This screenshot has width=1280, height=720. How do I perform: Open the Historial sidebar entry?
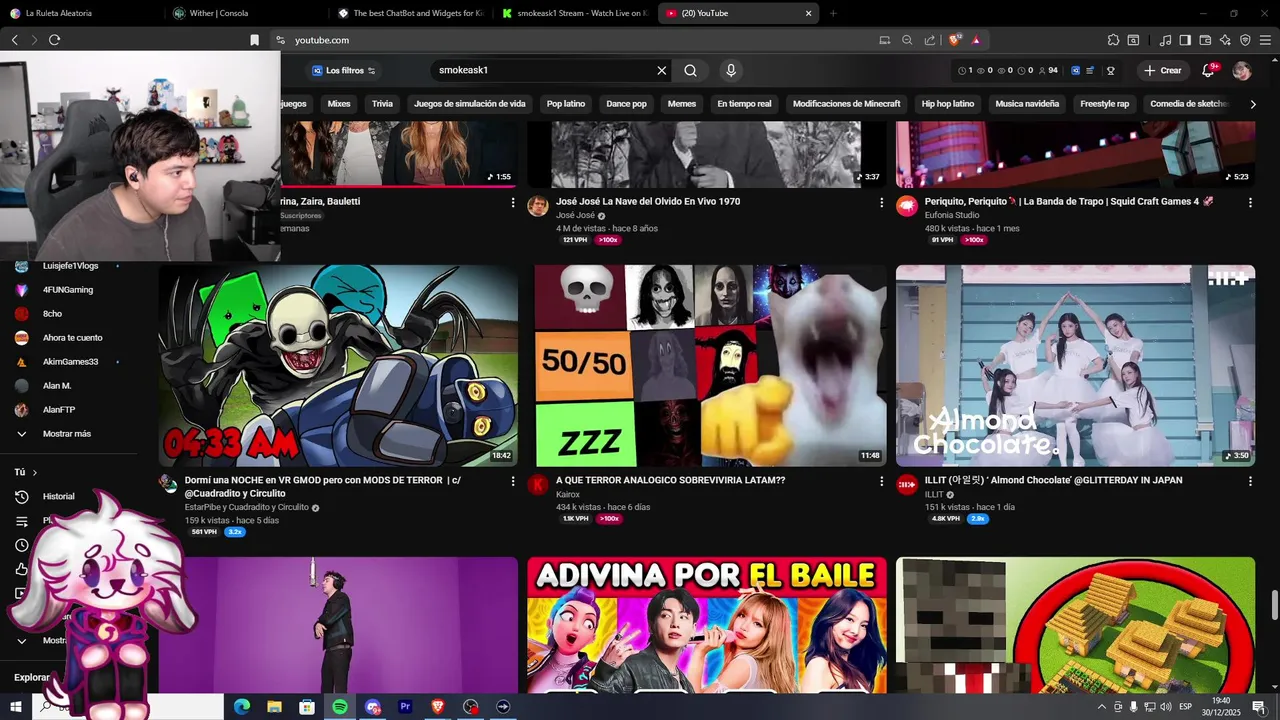click(x=58, y=496)
